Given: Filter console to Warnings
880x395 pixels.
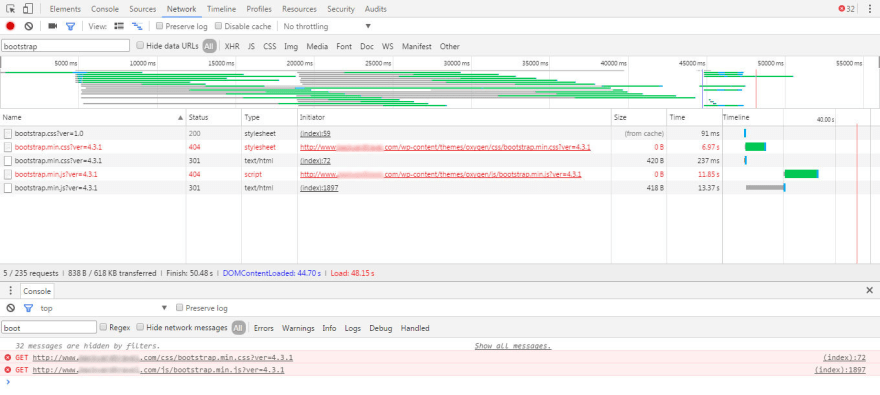Looking at the screenshot, I should (298, 328).
